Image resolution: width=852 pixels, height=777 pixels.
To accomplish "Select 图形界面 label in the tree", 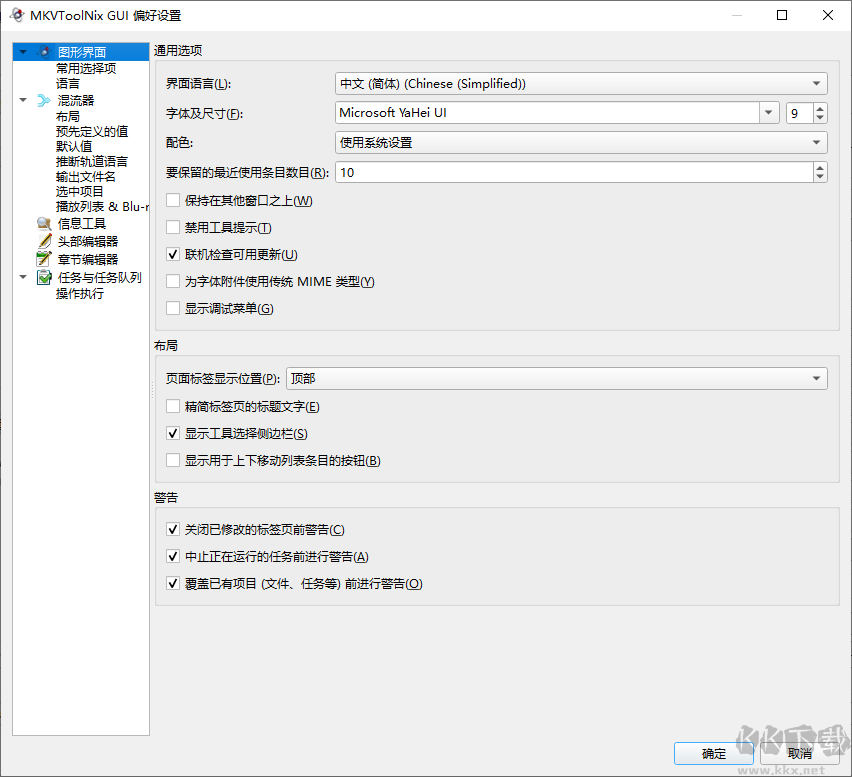I will [82, 52].
